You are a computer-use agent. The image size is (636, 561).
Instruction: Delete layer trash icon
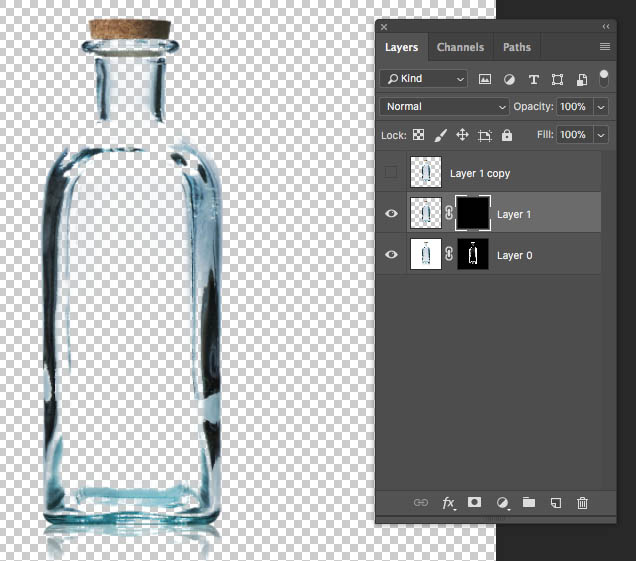(582, 503)
